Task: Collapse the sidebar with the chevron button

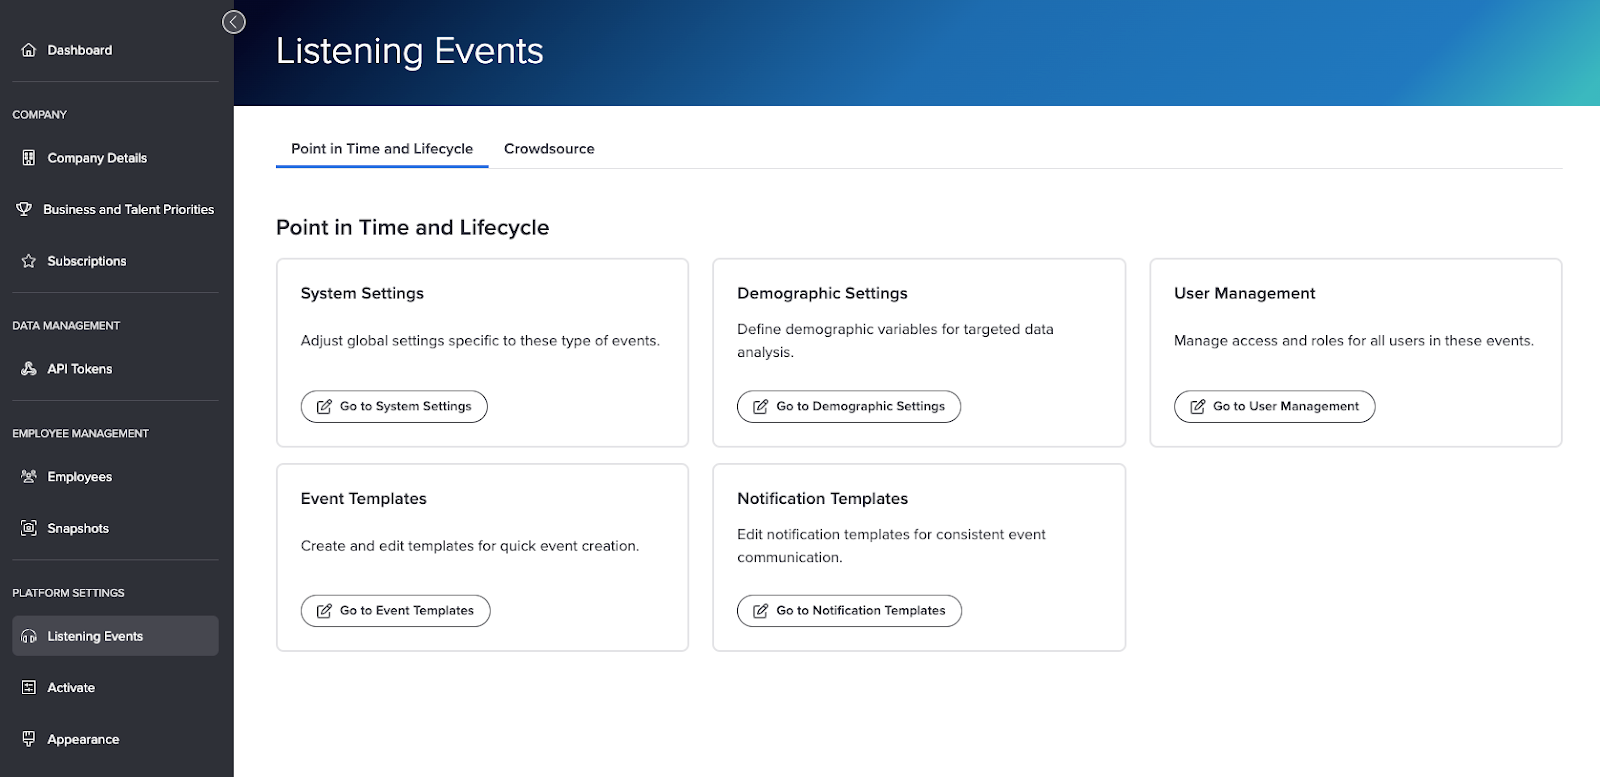Action: point(234,22)
